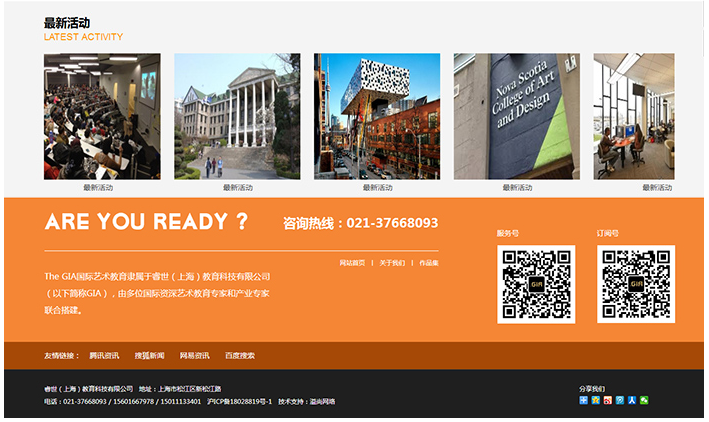Image resolution: width=709 pixels, height=422 pixels.
Task: Share to Sina Weibo red icon
Action: pos(608,401)
